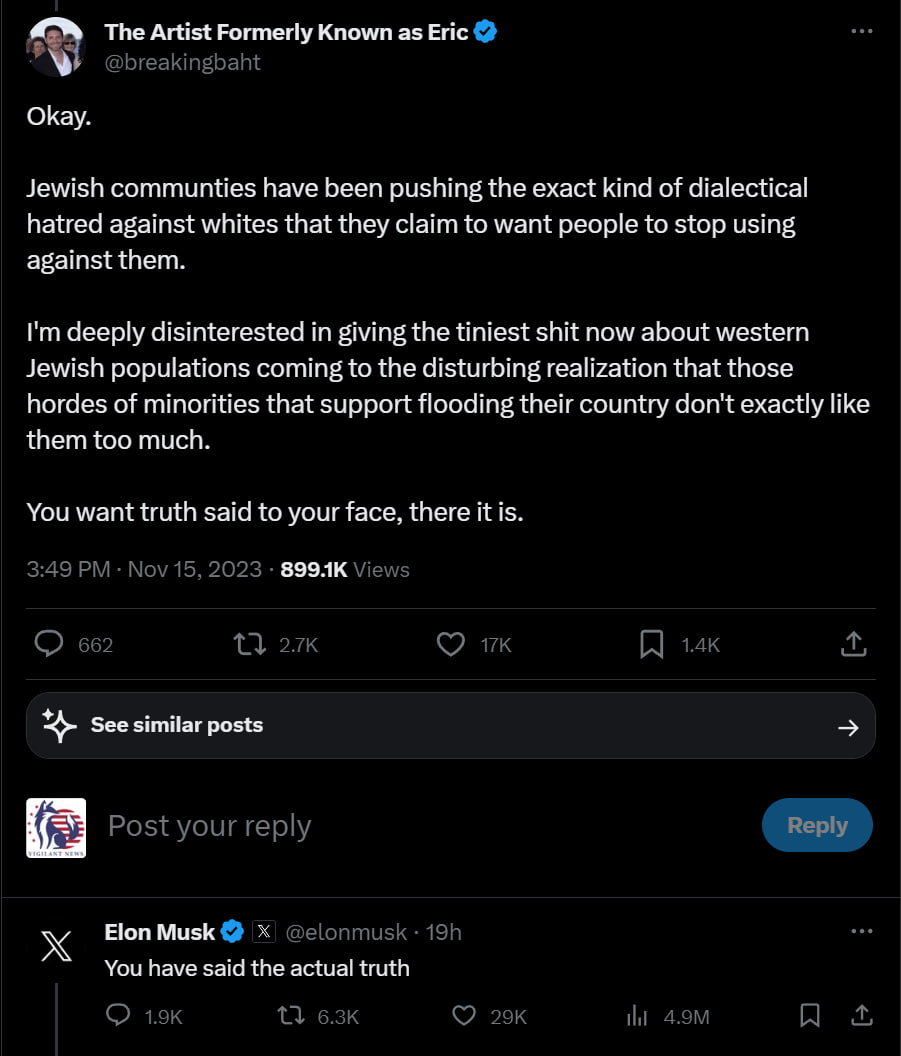The height and width of the screenshot is (1056, 901).
Task: Repost the main post
Action: point(249,645)
